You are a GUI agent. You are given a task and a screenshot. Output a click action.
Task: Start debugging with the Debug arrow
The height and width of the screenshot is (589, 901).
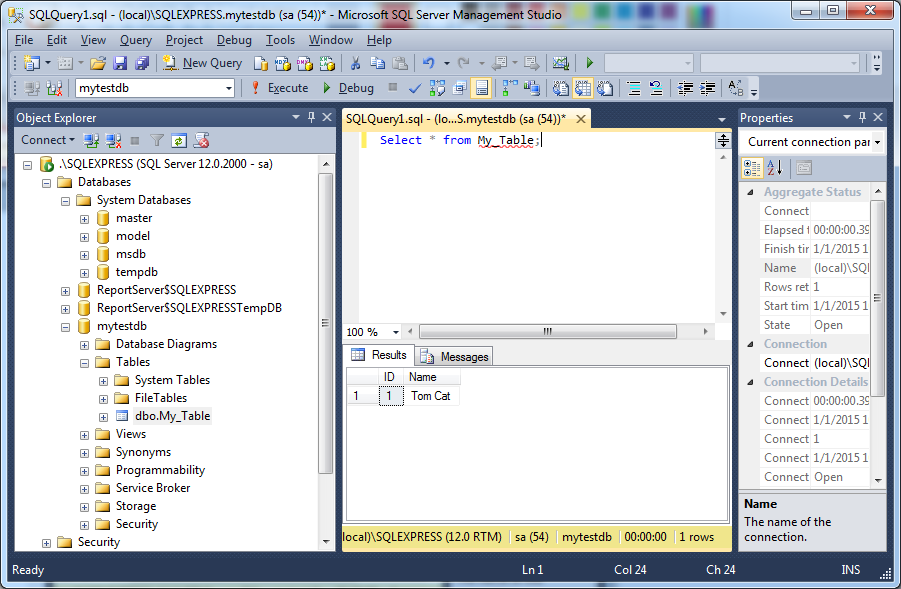348,88
